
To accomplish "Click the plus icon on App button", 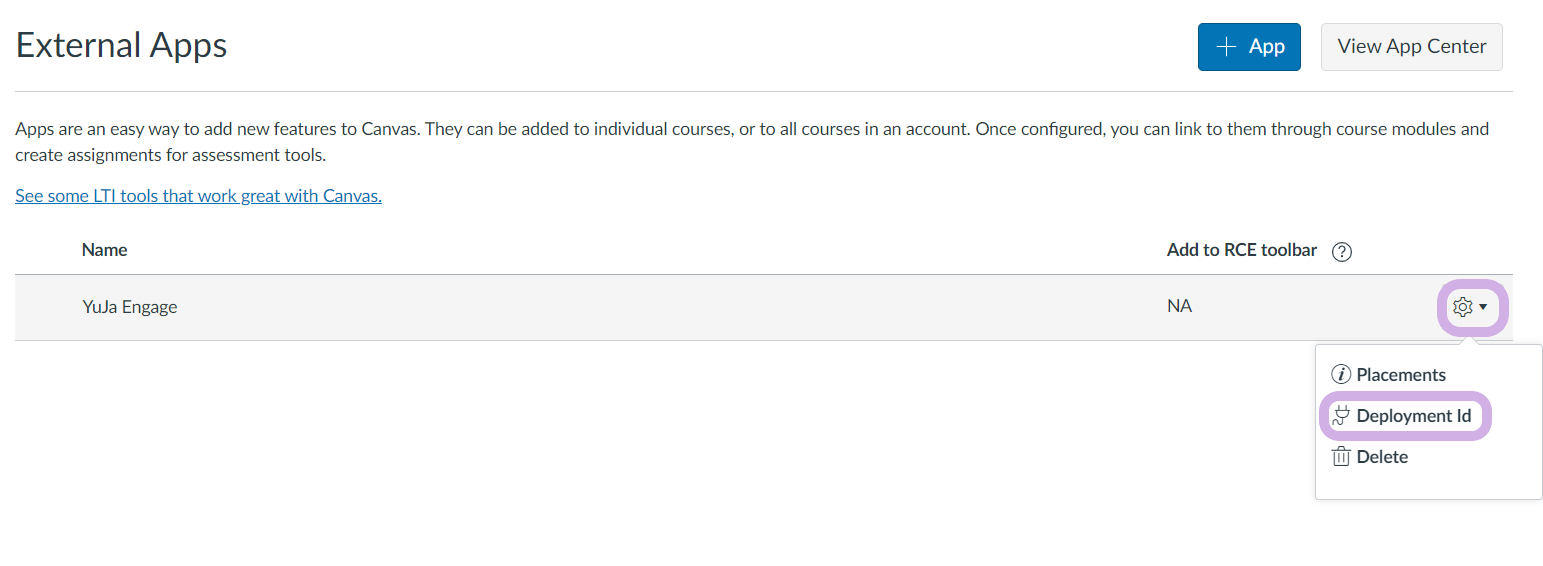I will (x=1226, y=47).
